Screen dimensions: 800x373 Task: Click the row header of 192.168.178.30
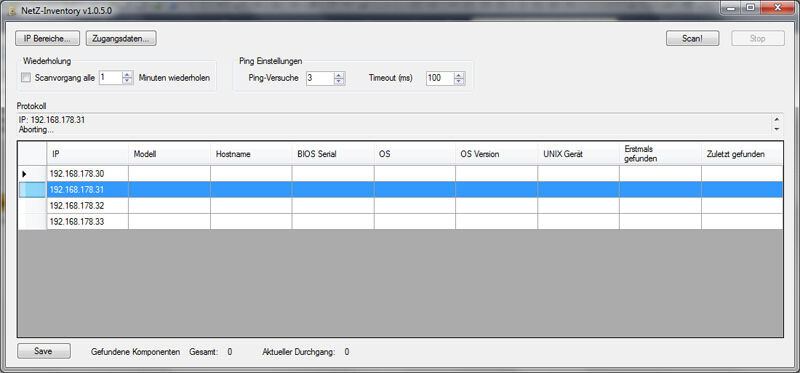[33, 173]
